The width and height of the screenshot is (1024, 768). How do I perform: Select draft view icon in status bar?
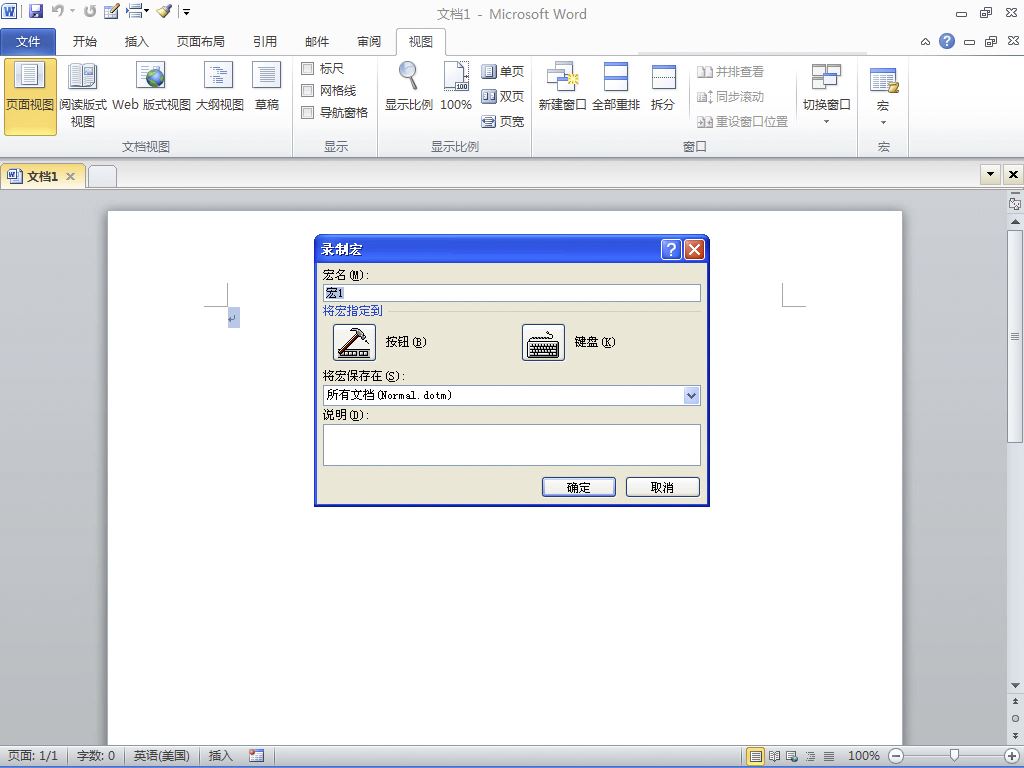coord(829,756)
